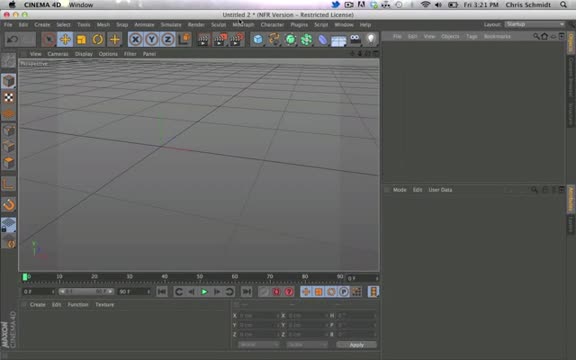Add a camera object
The width and height of the screenshot is (576, 360).
(355, 39)
